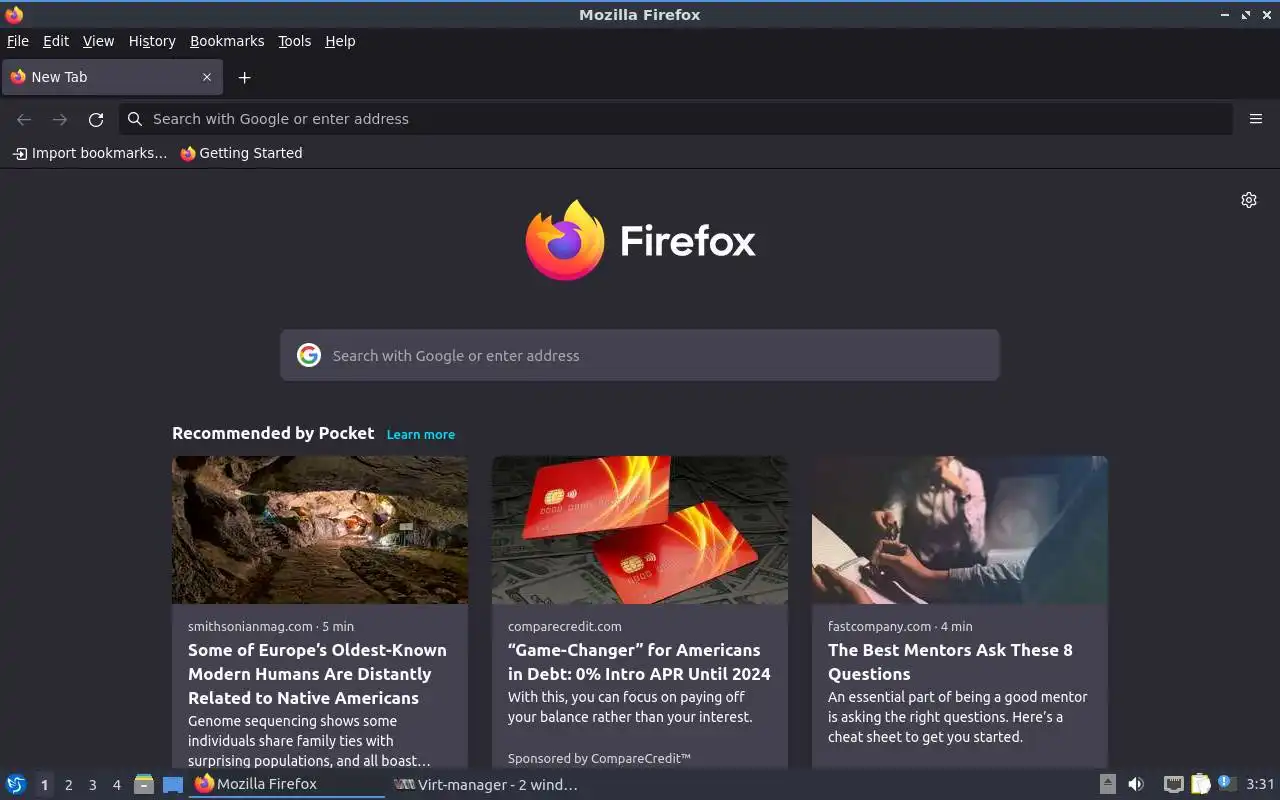The width and height of the screenshot is (1280, 800).
Task: Click the show desktop icon in the taskbar
Action: [173, 784]
